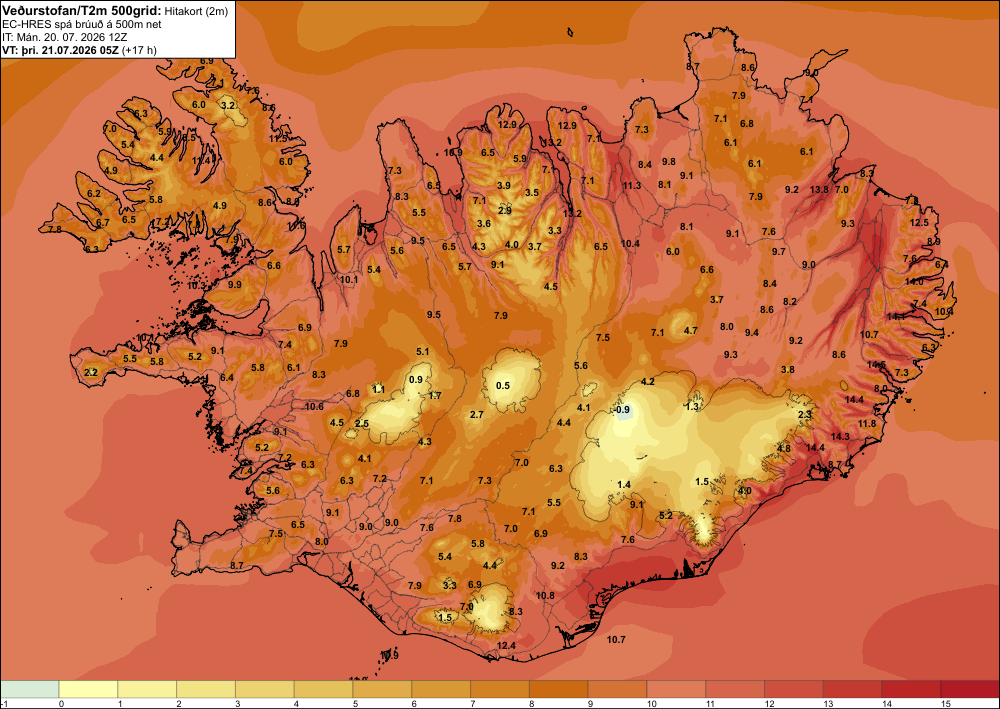The image size is (1000, 709).
Task: Click the 3.6 temperature value on Tröllaskagi
Action: 484,223
